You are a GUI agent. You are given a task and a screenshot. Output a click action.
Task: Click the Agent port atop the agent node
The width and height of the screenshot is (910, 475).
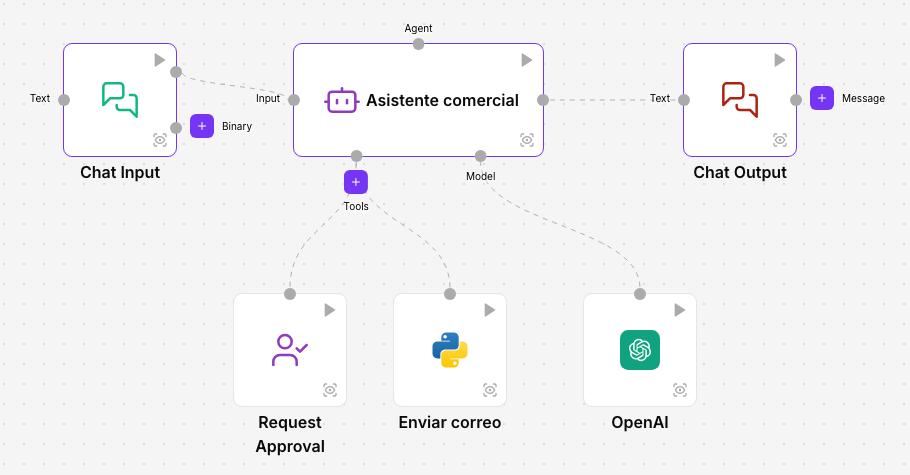click(x=418, y=44)
